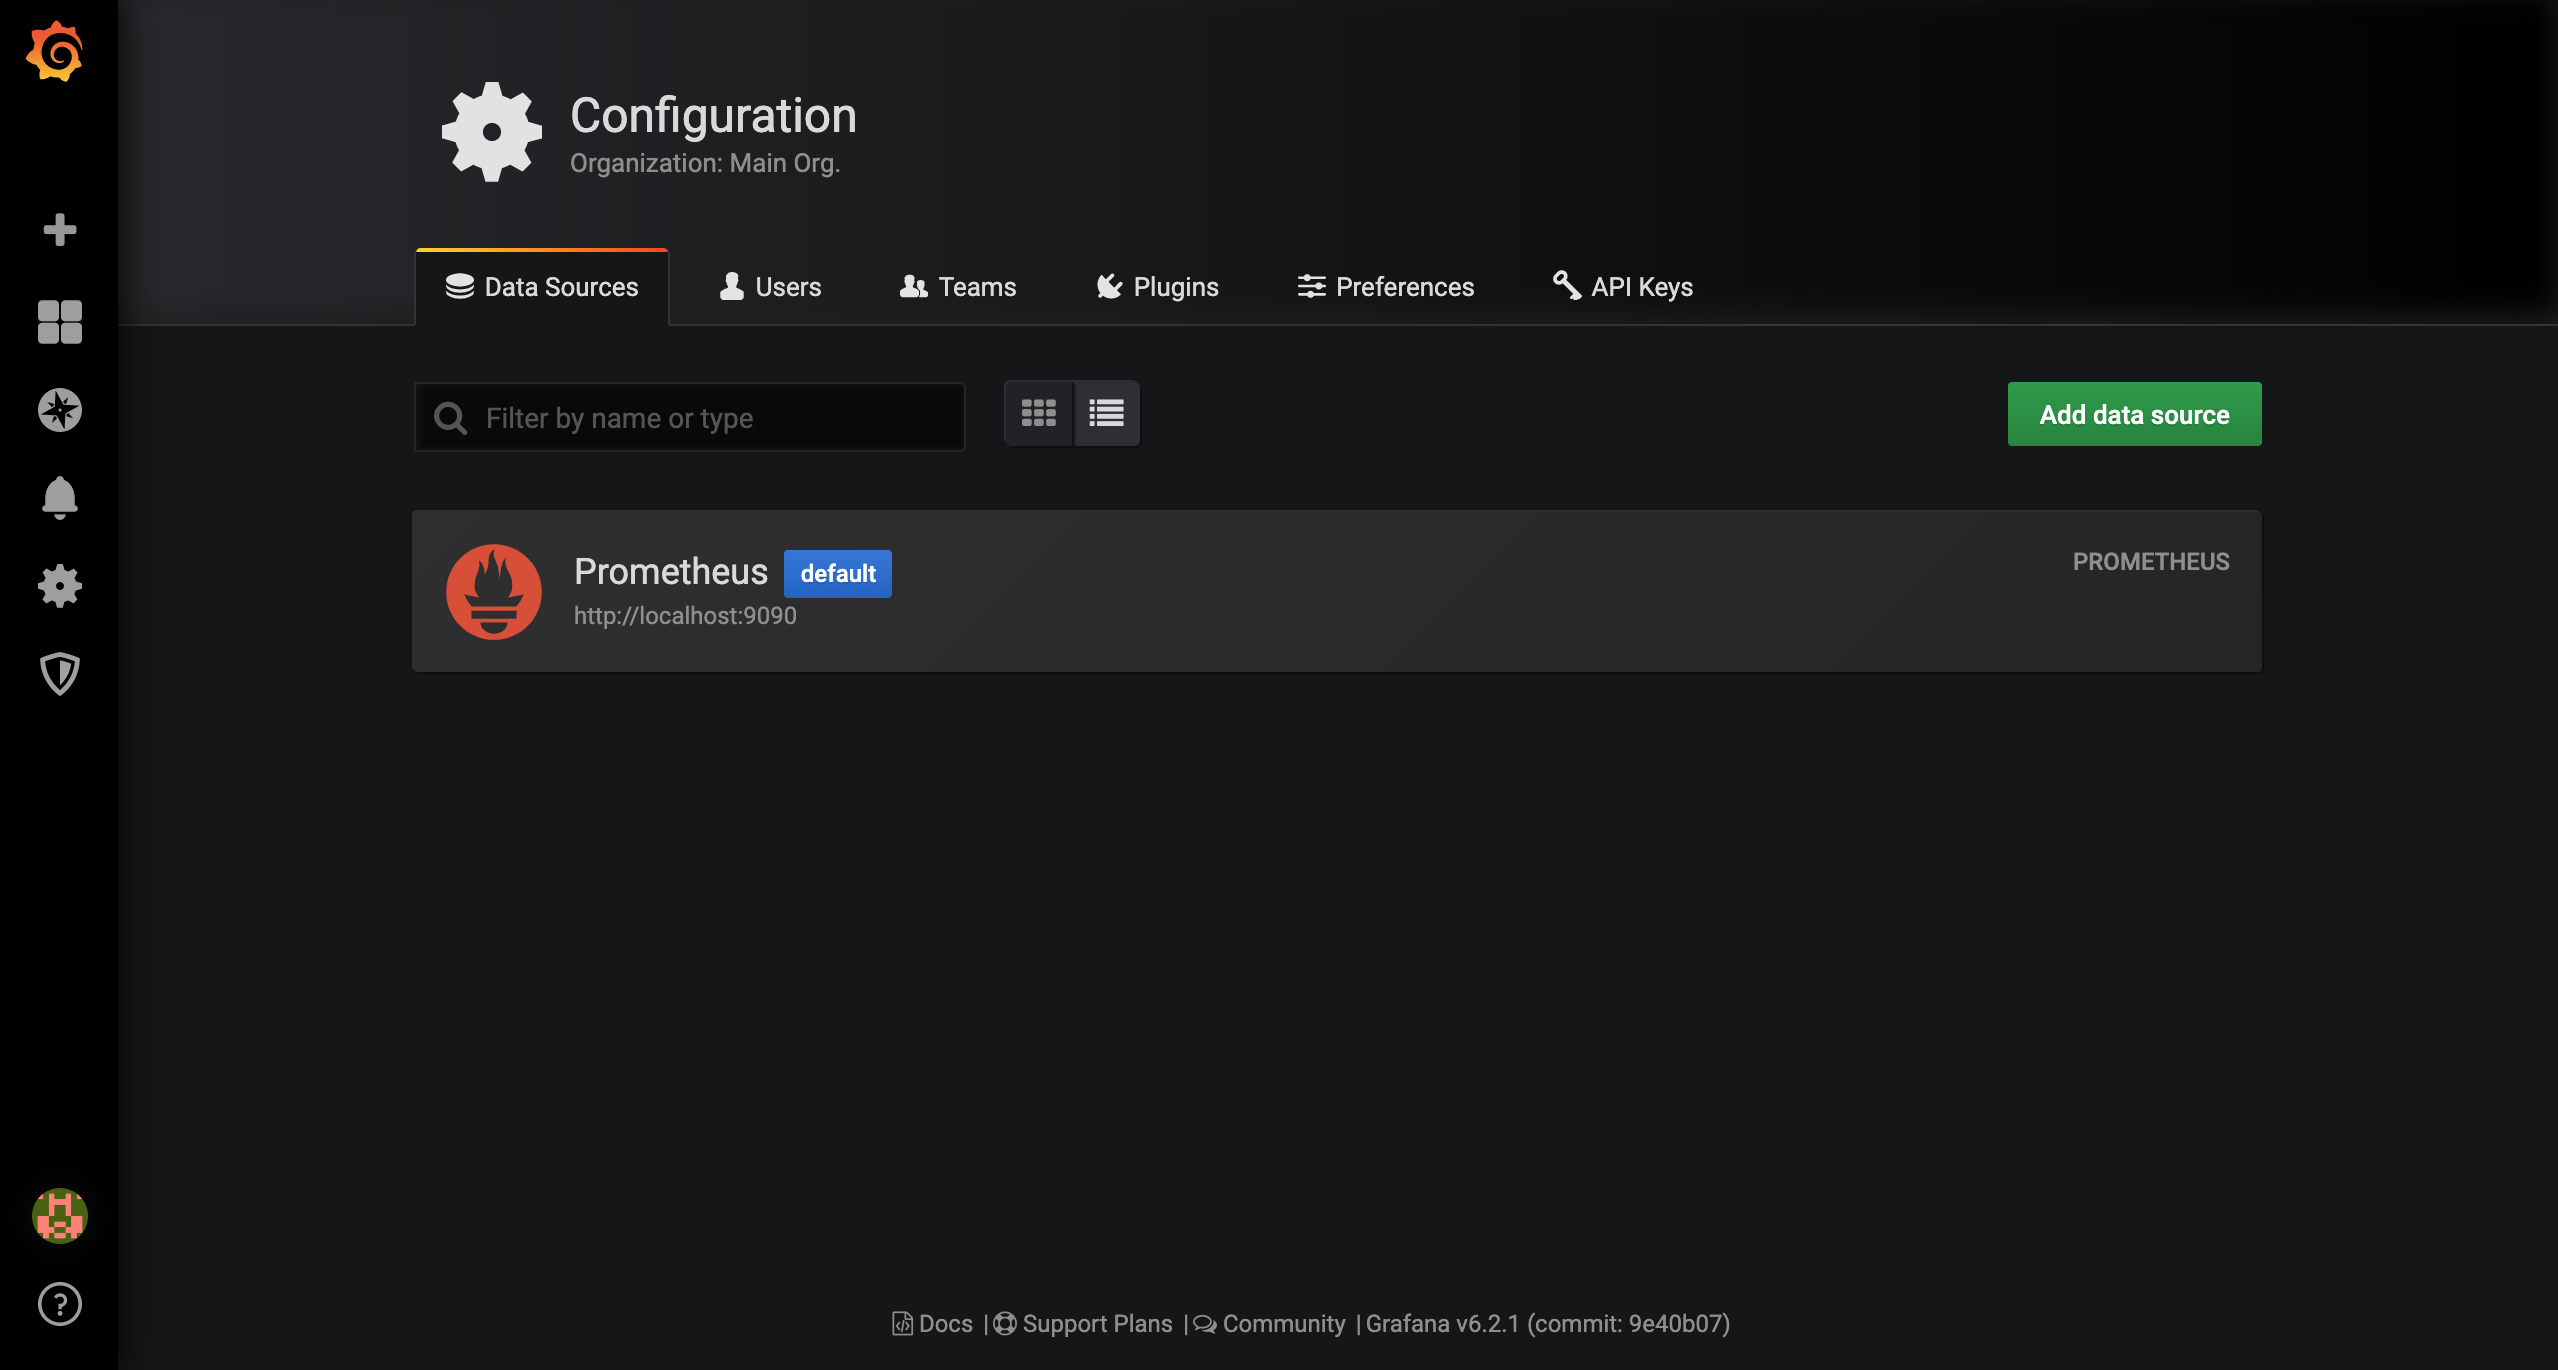This screenshot has width=2558, height=1370.
Task: Click the user avatar icon
Action: pos(59,1216)
